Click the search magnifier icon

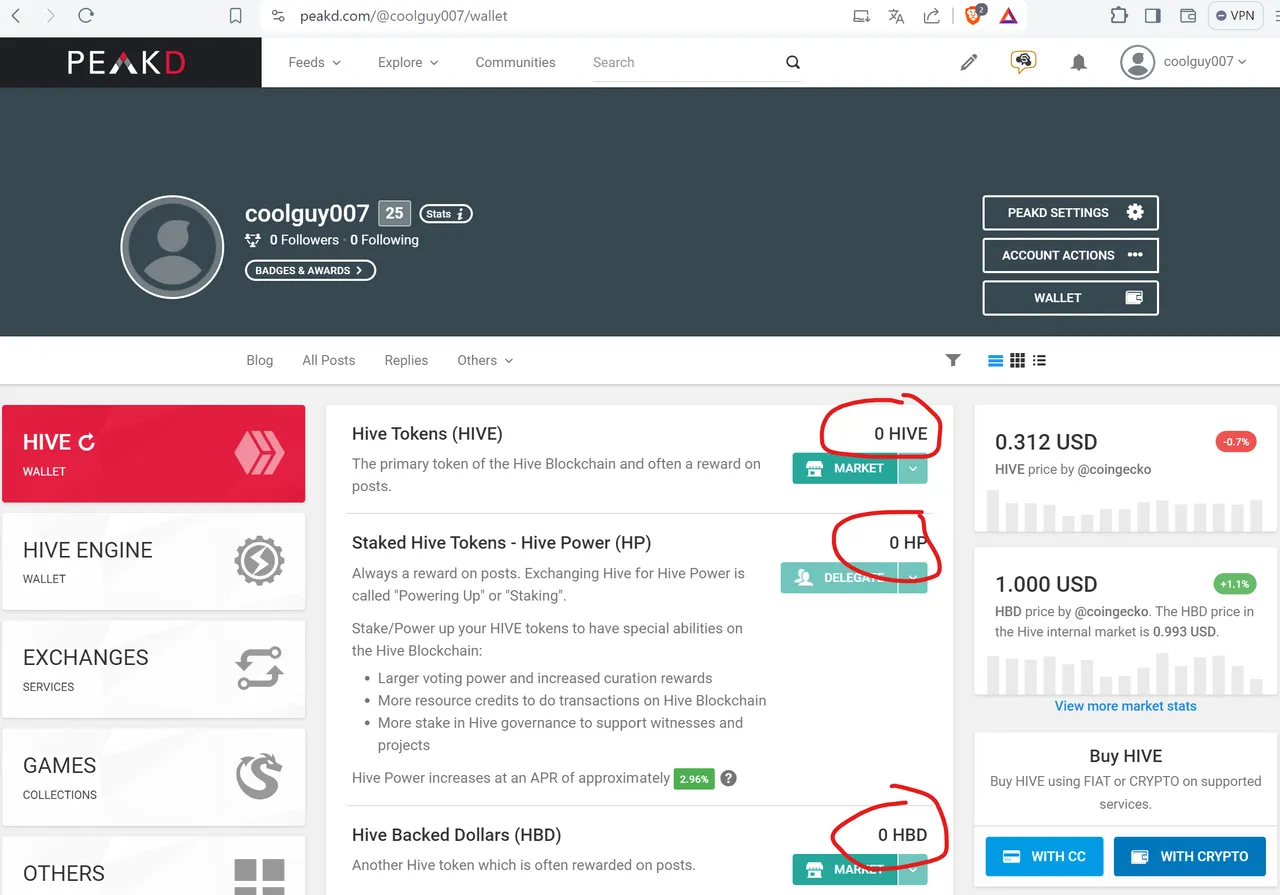[793, 62]
